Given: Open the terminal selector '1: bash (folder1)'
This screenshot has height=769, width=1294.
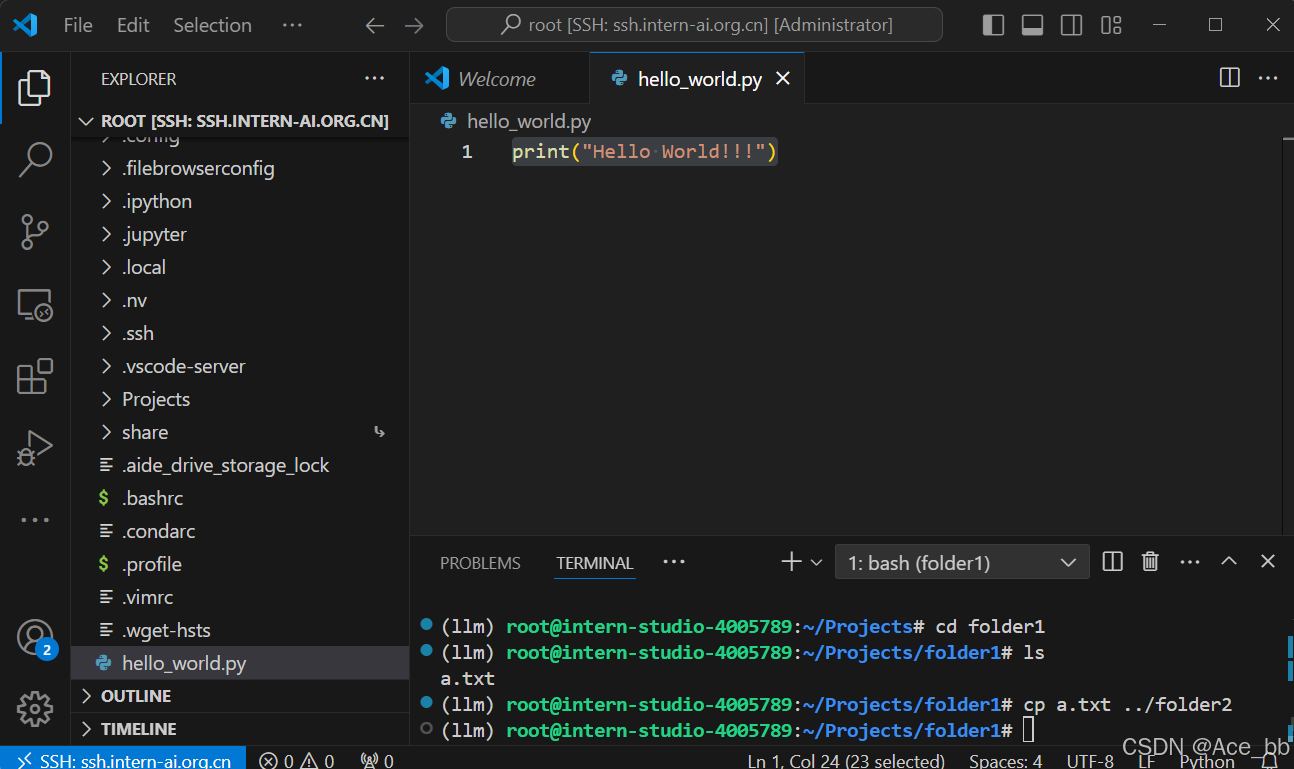Looking at the screenshot, I should (x=962, y=563).
